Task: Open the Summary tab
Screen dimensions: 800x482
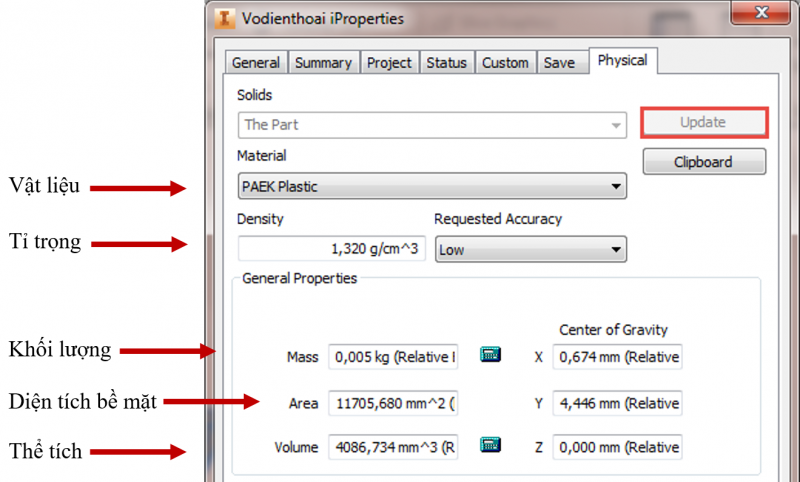Action: [323, 62]
